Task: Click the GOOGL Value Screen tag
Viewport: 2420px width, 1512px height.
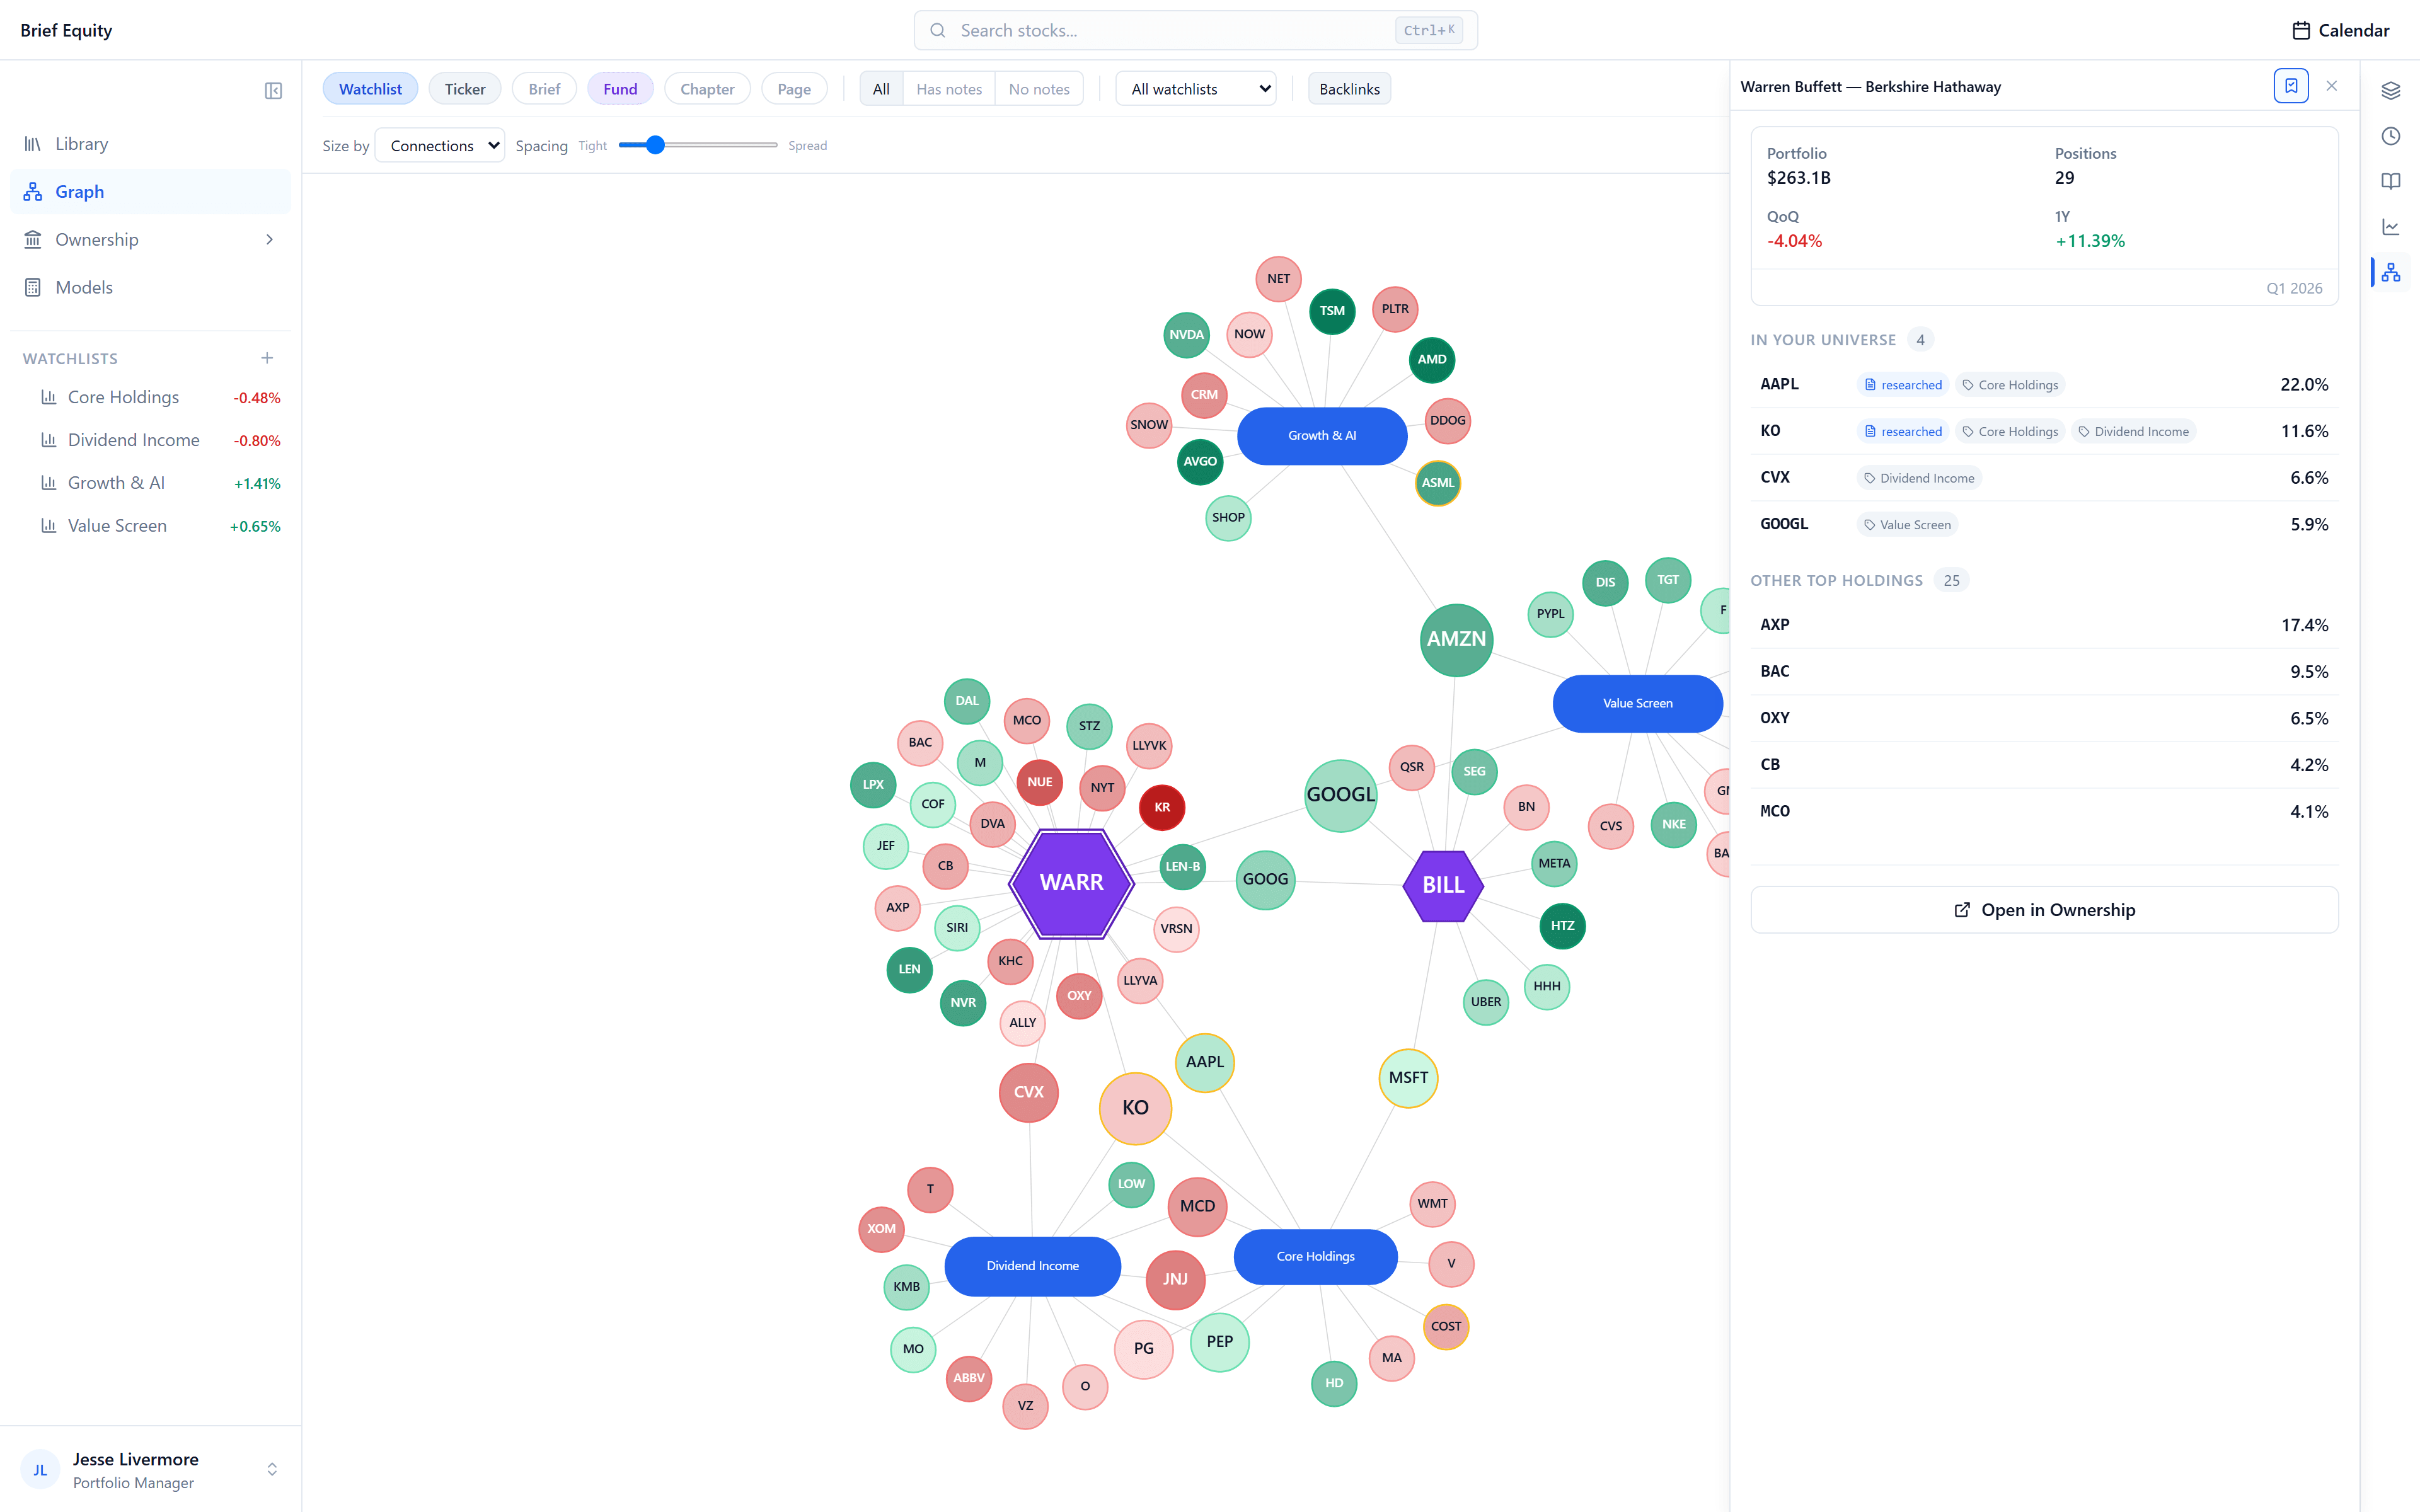Action: [x=1907, y=525]
